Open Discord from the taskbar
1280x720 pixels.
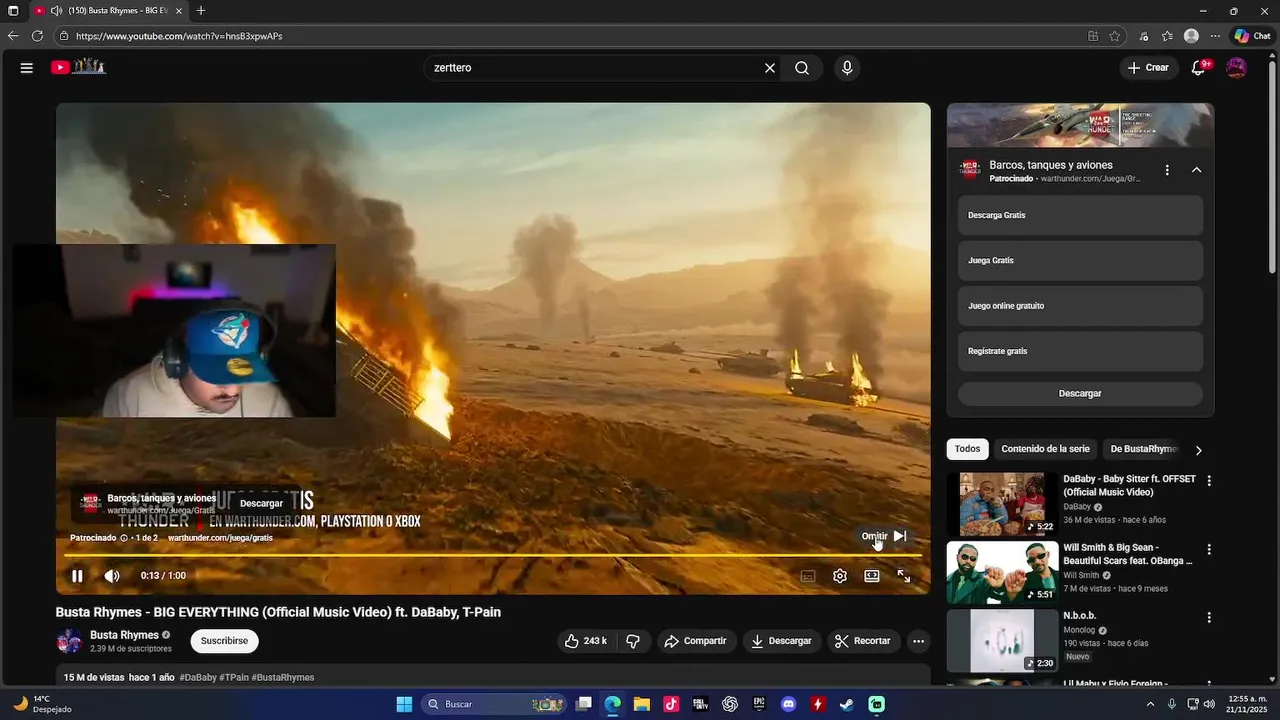[789, 704]
